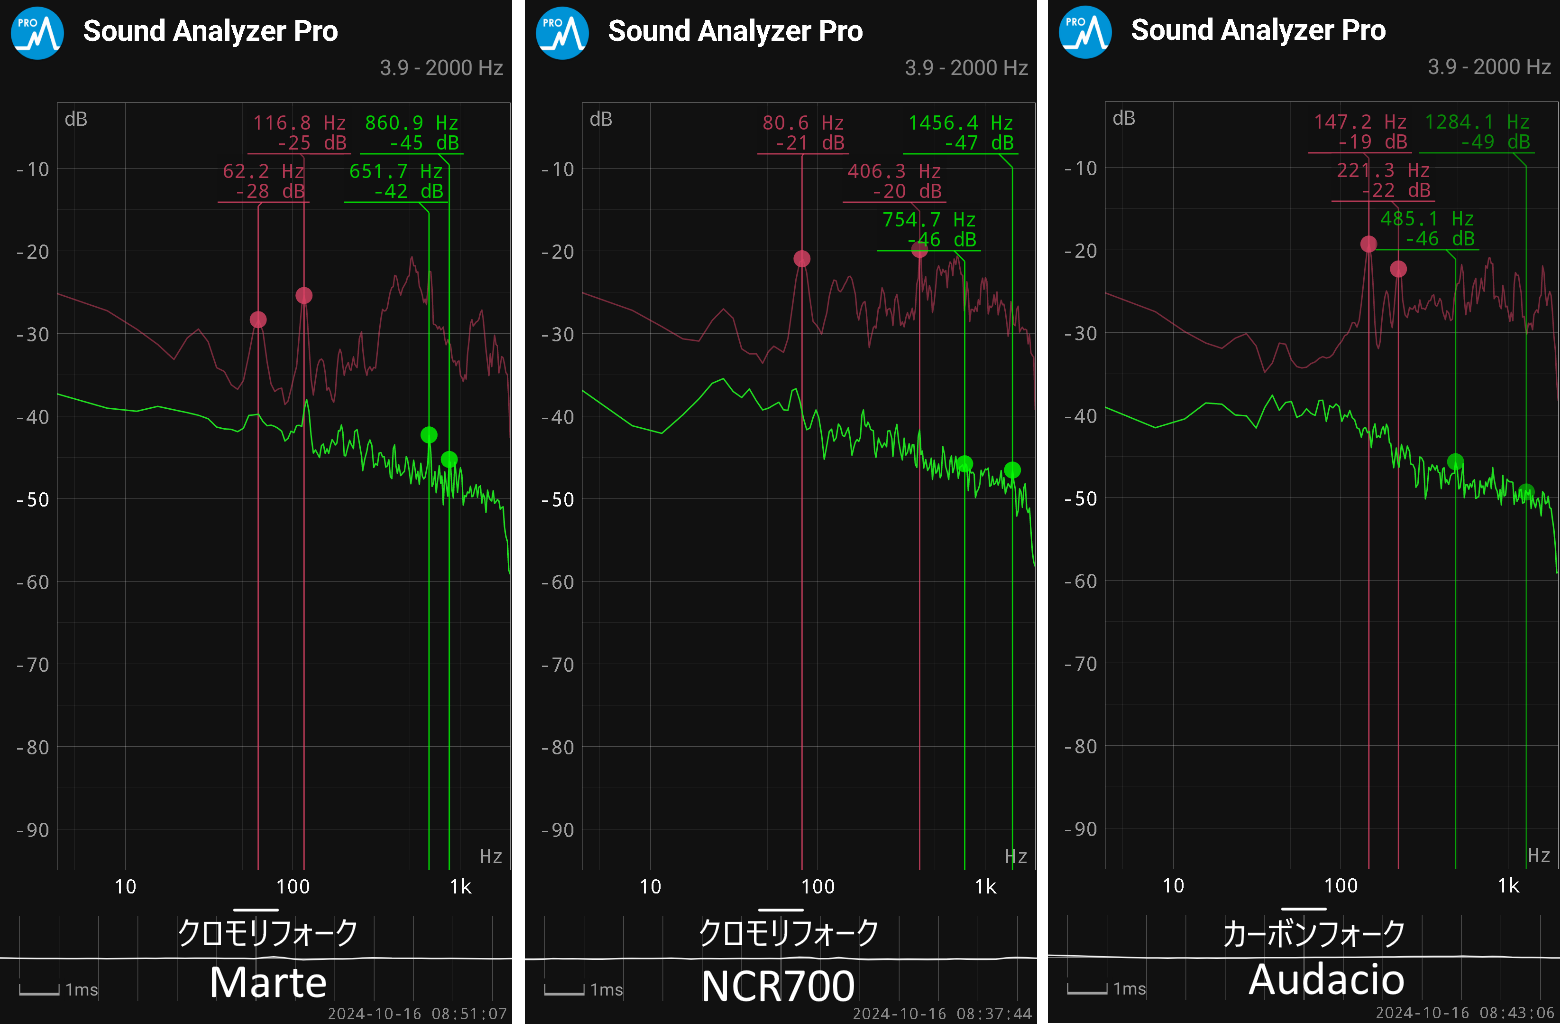This screenshot has height=1024, width=1560.
Task: Click the 3.9 - 2000 Hz range in Marte panel
Action: (x=441, y=68)
